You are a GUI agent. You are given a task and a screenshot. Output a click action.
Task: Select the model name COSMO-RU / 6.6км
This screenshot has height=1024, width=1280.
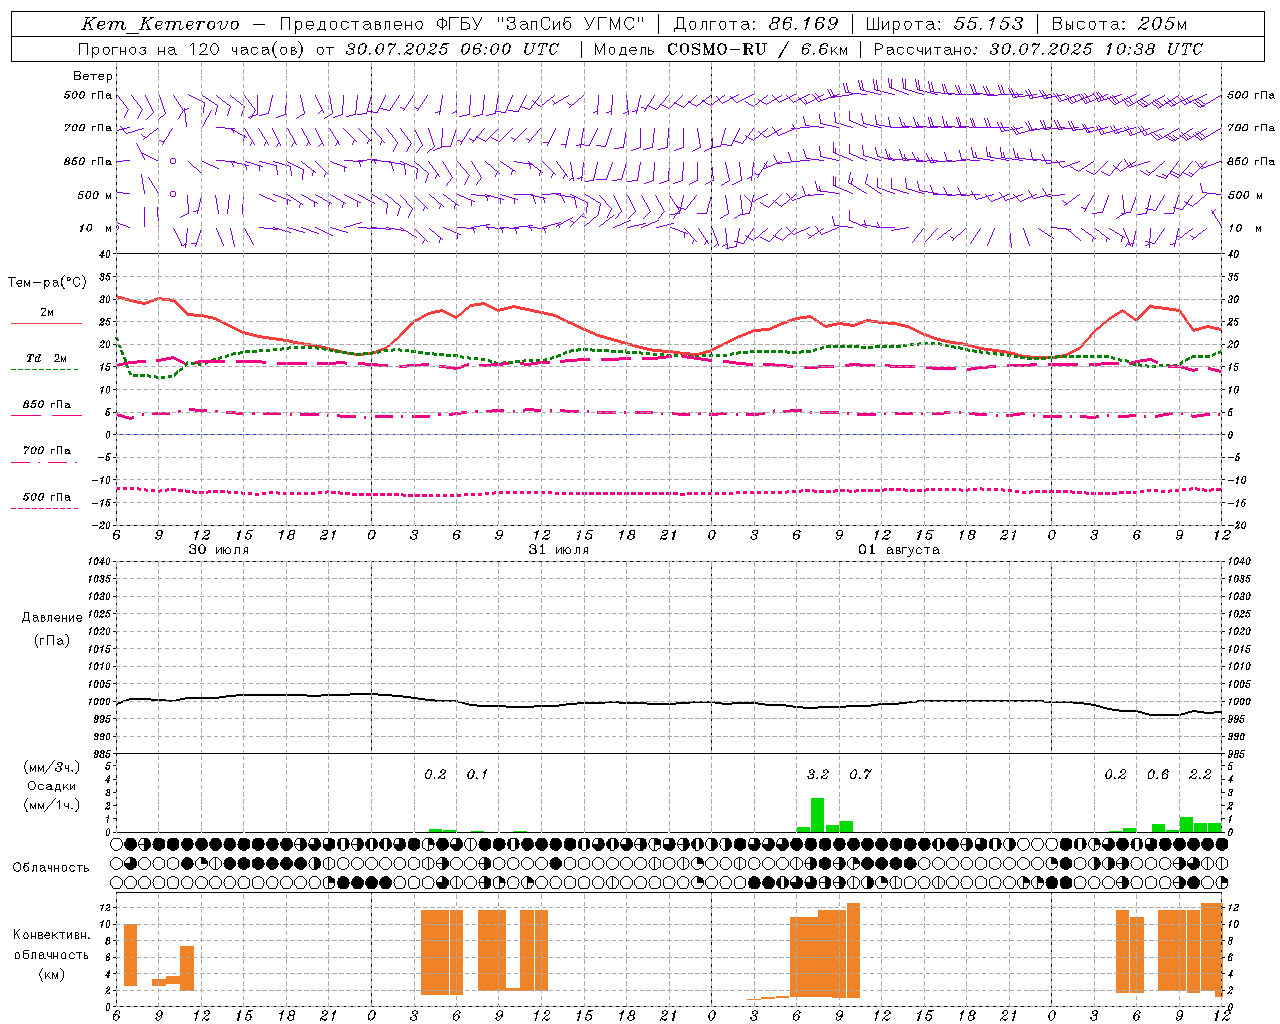[x=757, y=49]
